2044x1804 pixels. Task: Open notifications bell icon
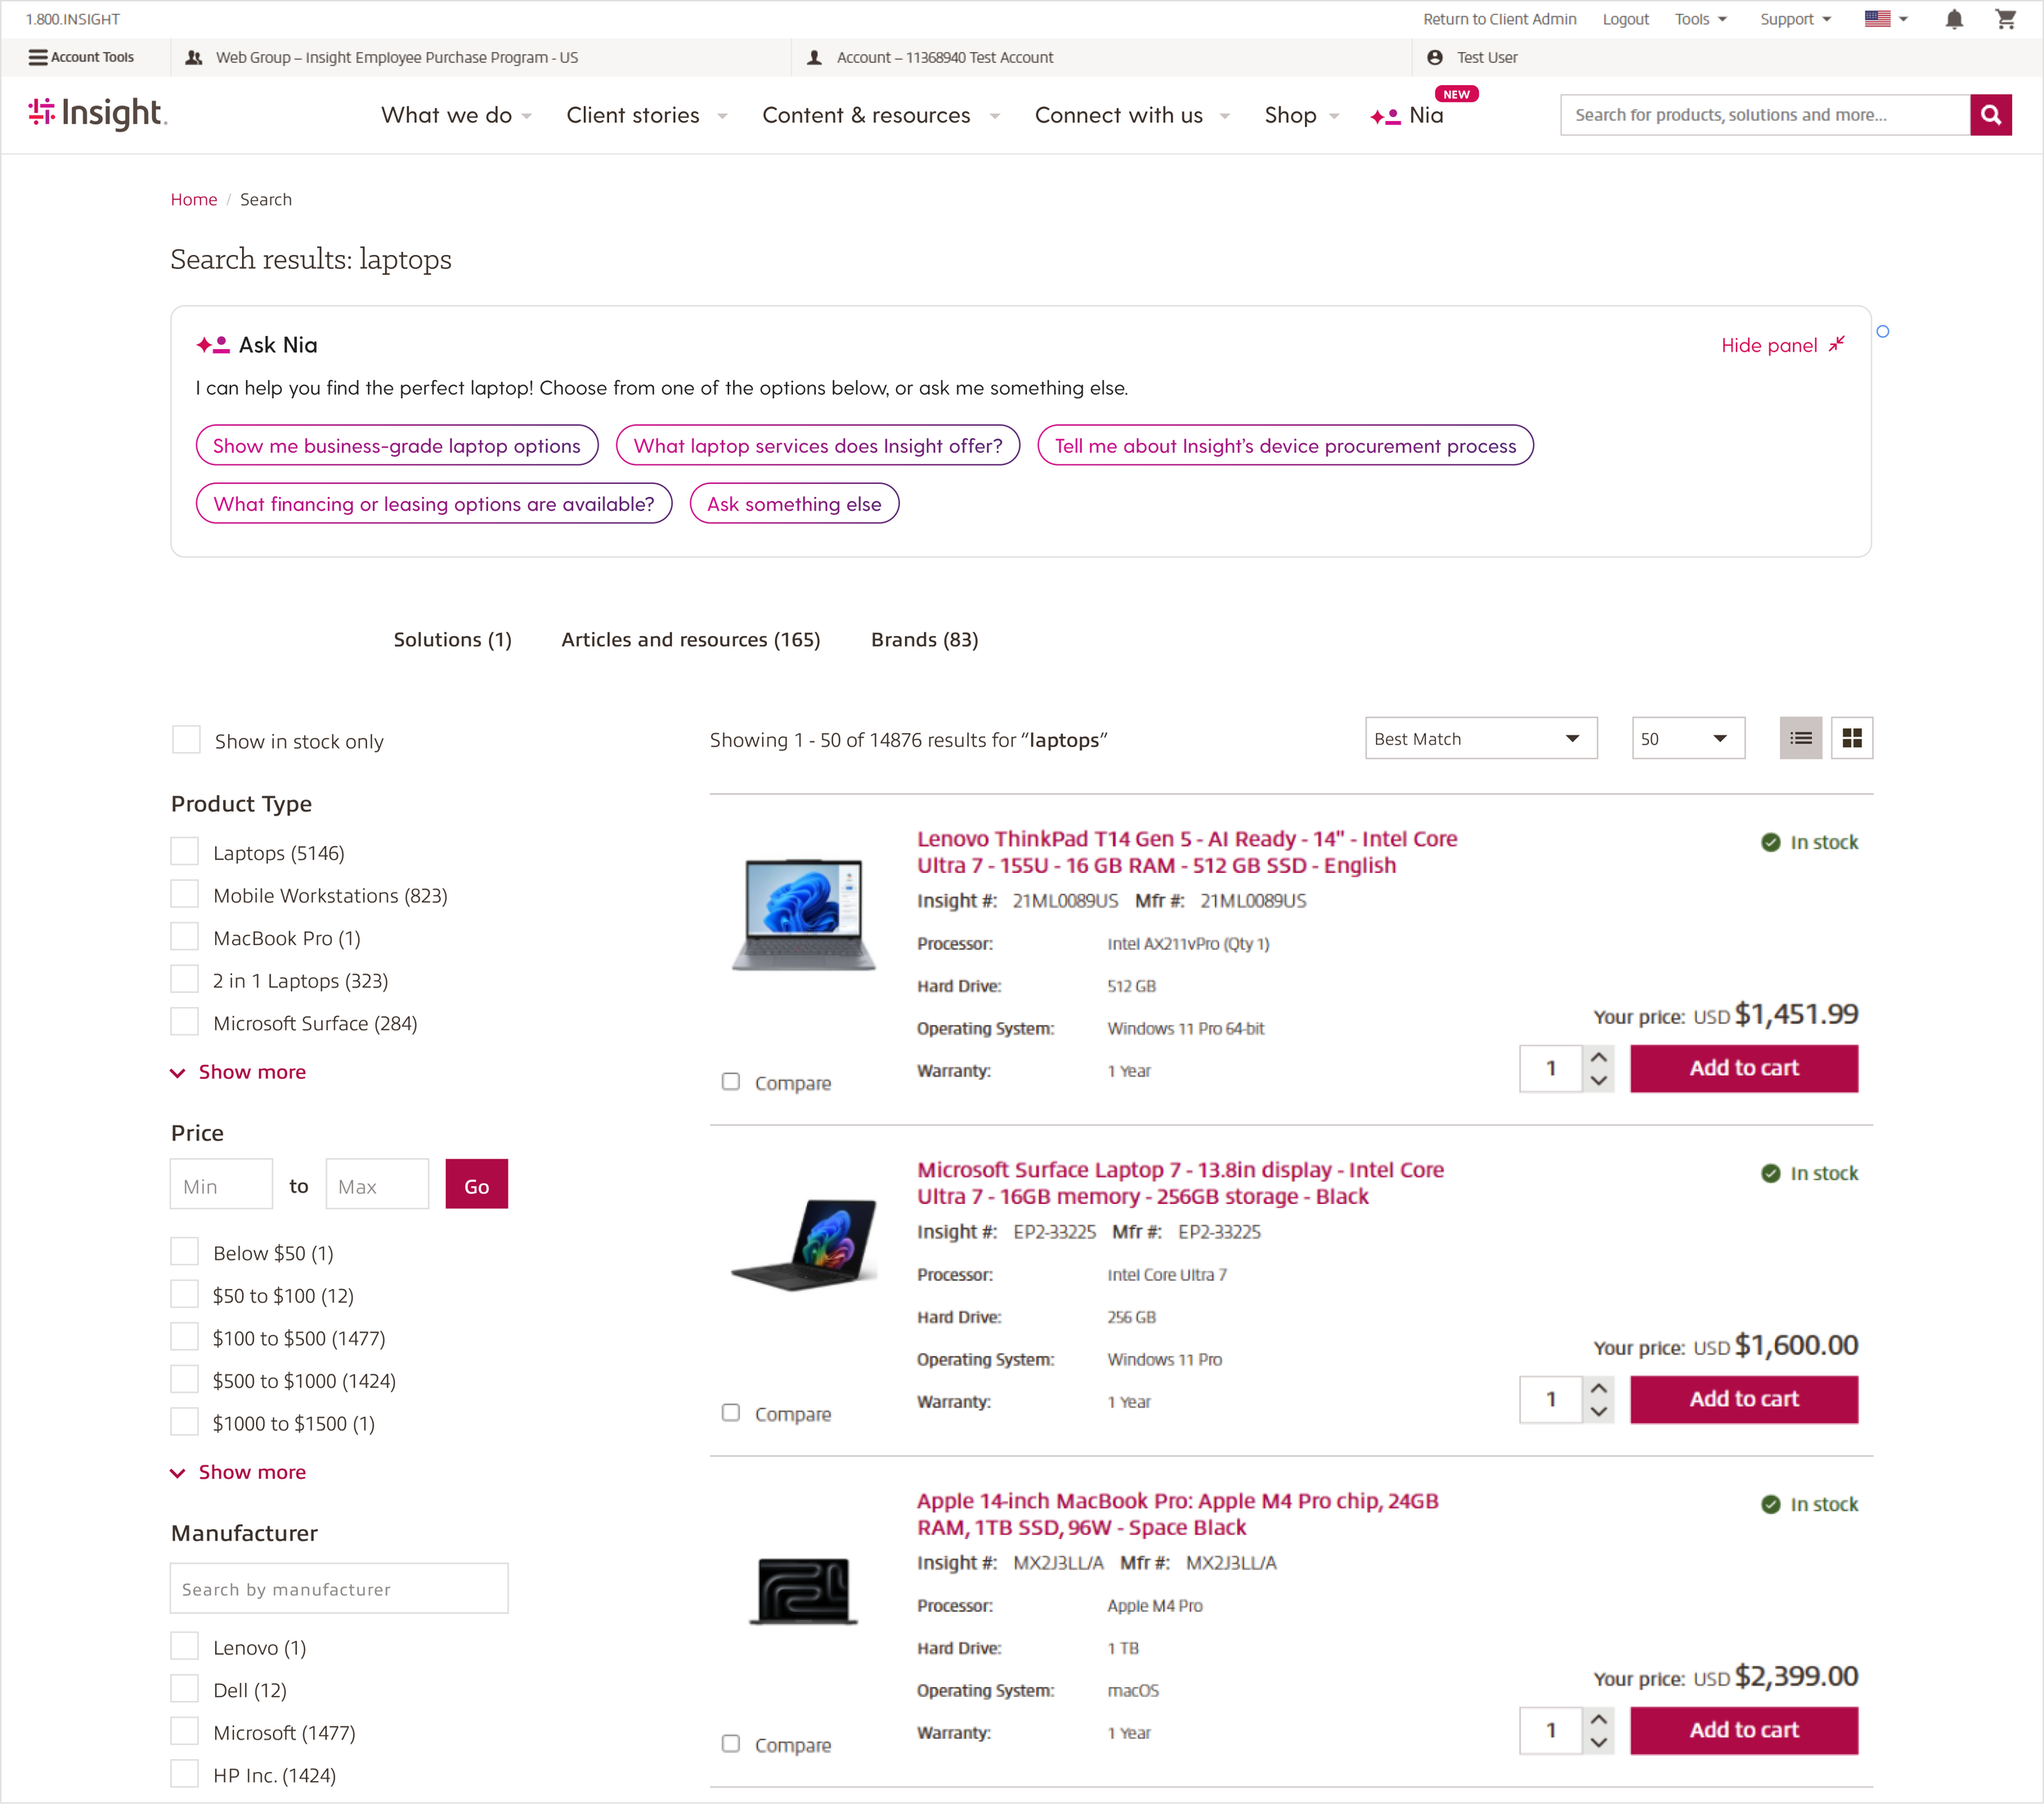tap(1954, 19)
